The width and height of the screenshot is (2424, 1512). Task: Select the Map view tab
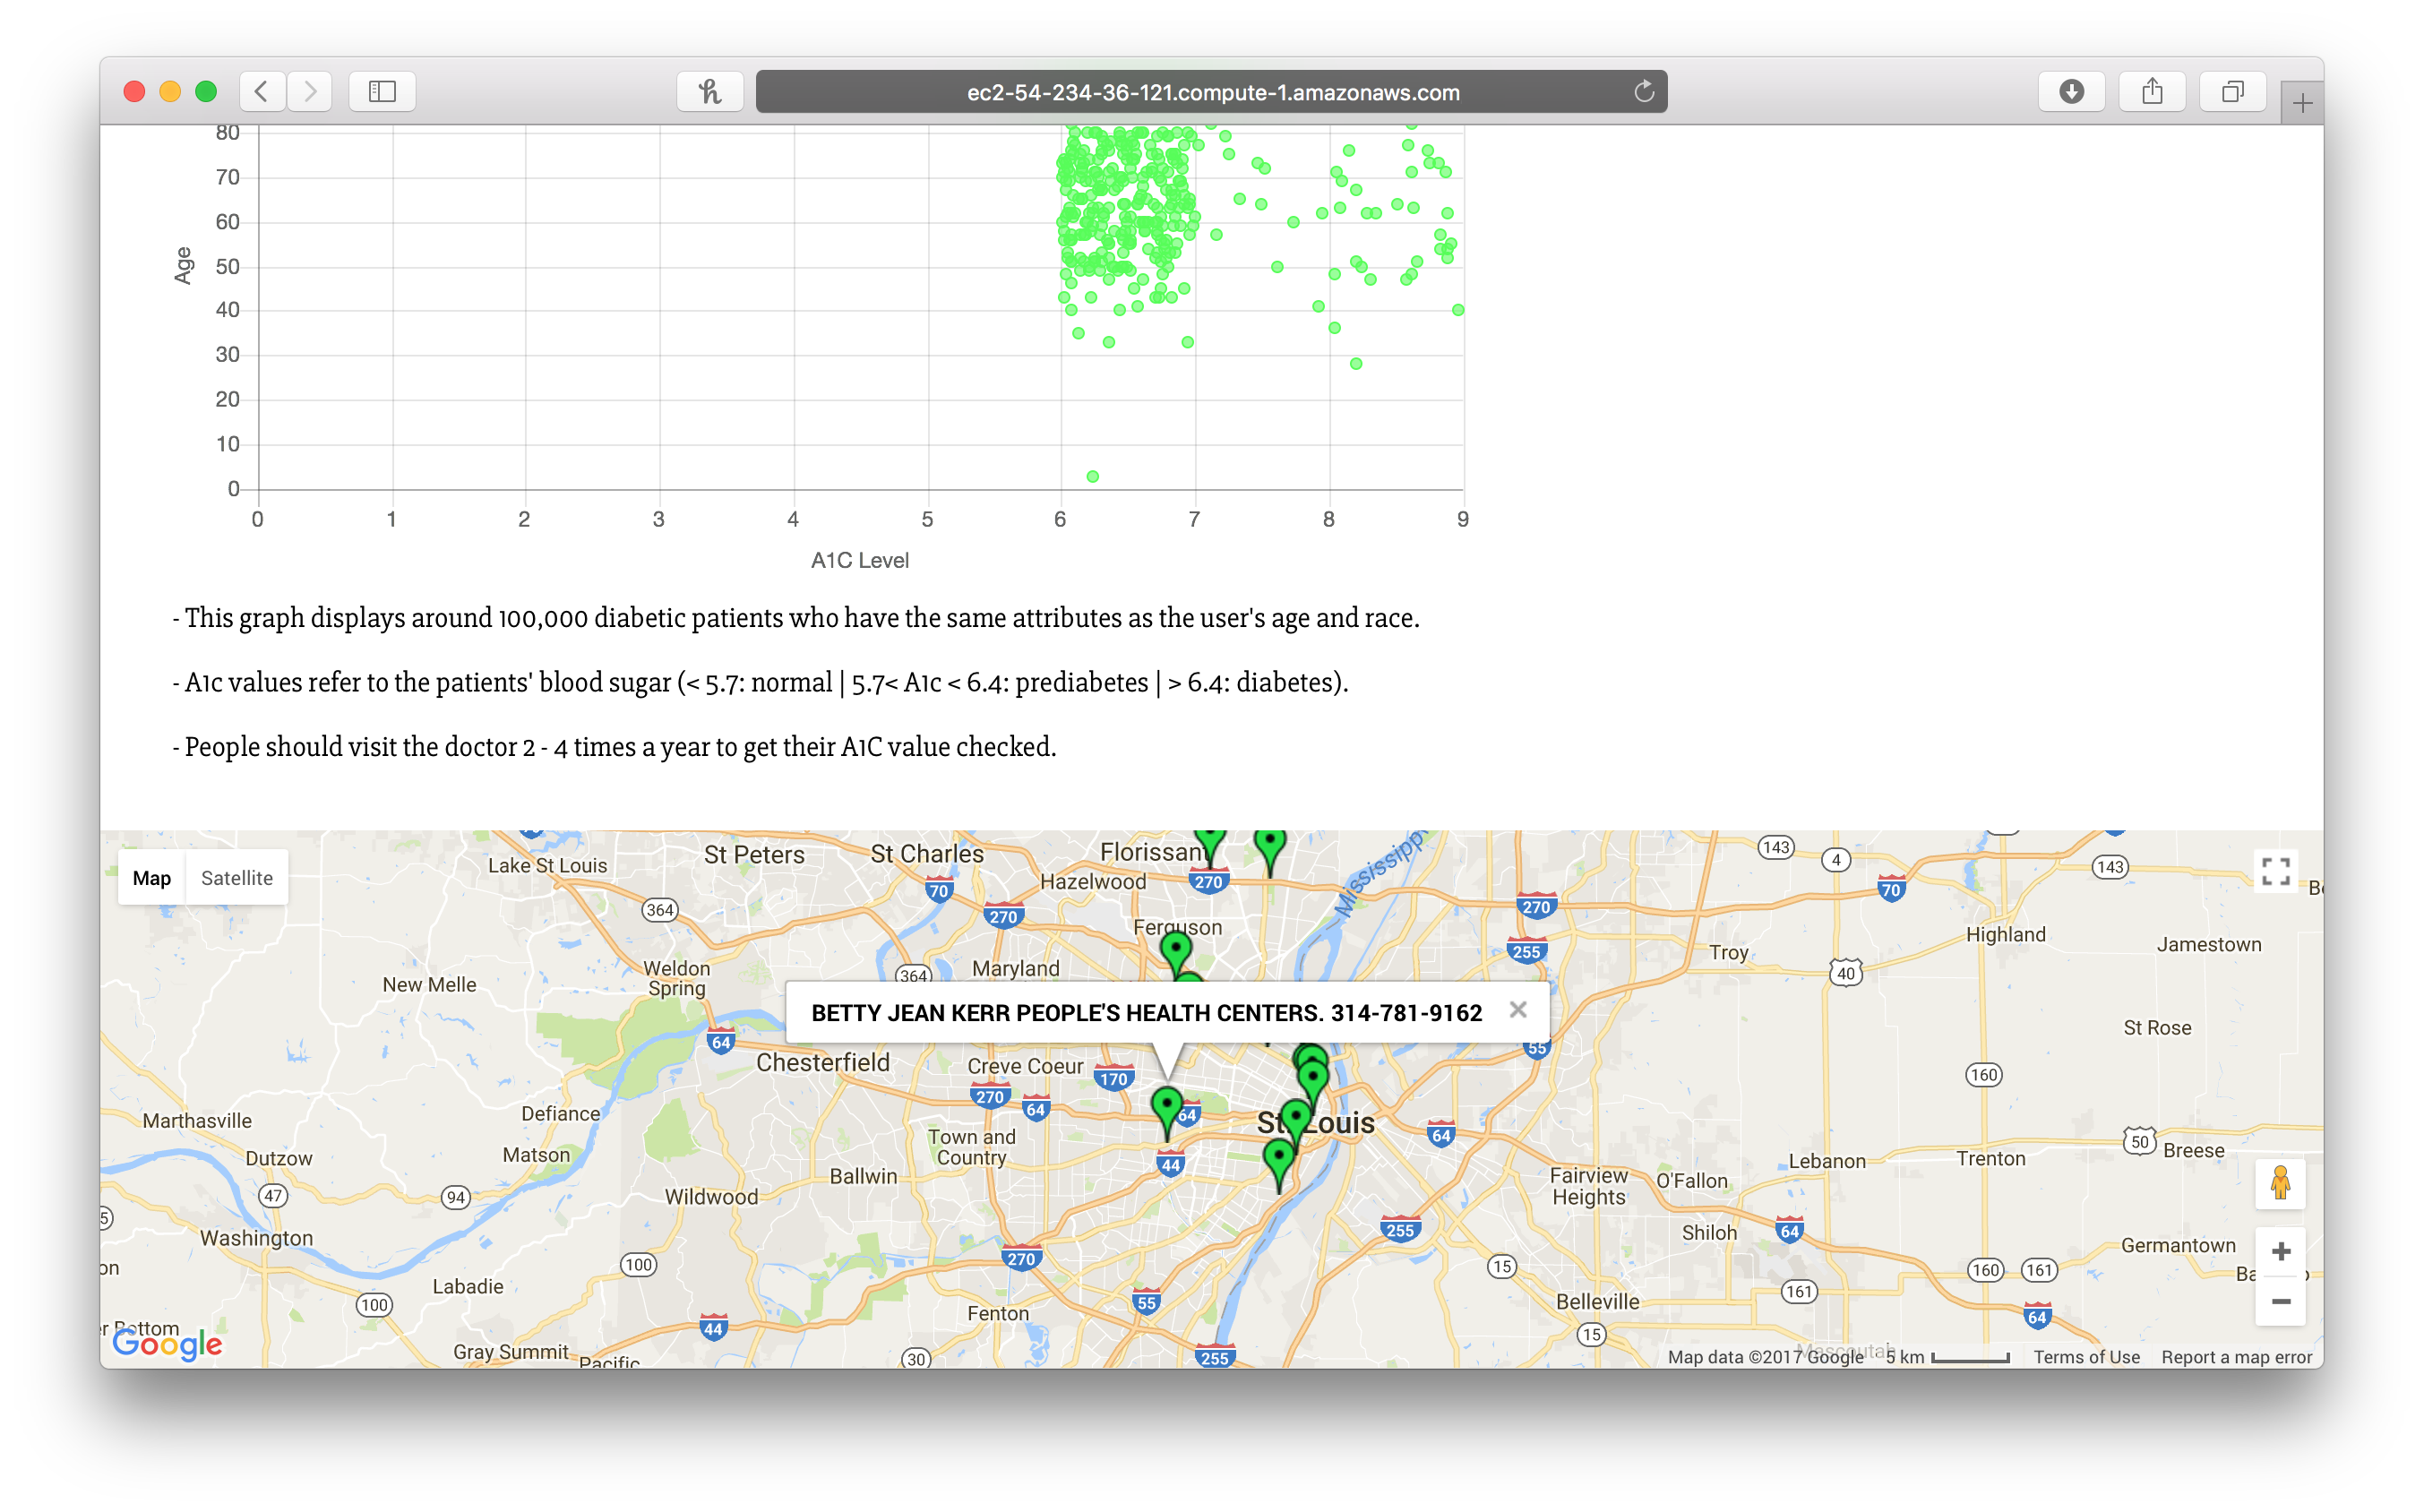(152, 878)
